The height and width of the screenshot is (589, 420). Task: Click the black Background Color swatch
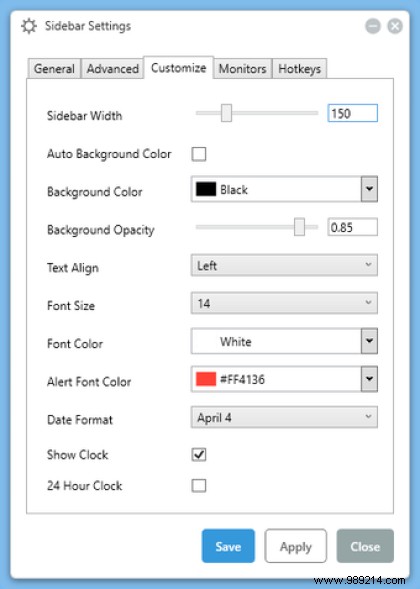point(206,189)
